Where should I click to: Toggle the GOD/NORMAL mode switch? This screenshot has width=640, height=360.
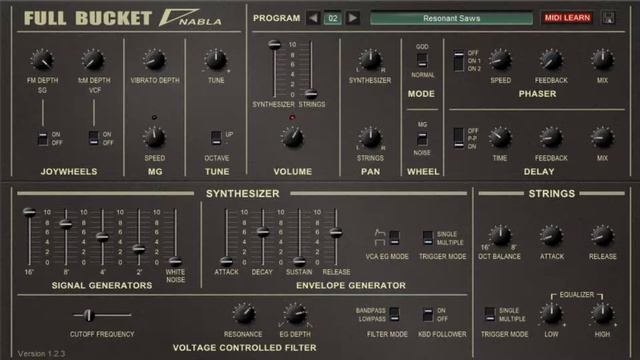pyautogui.click(x=422, y=60)
